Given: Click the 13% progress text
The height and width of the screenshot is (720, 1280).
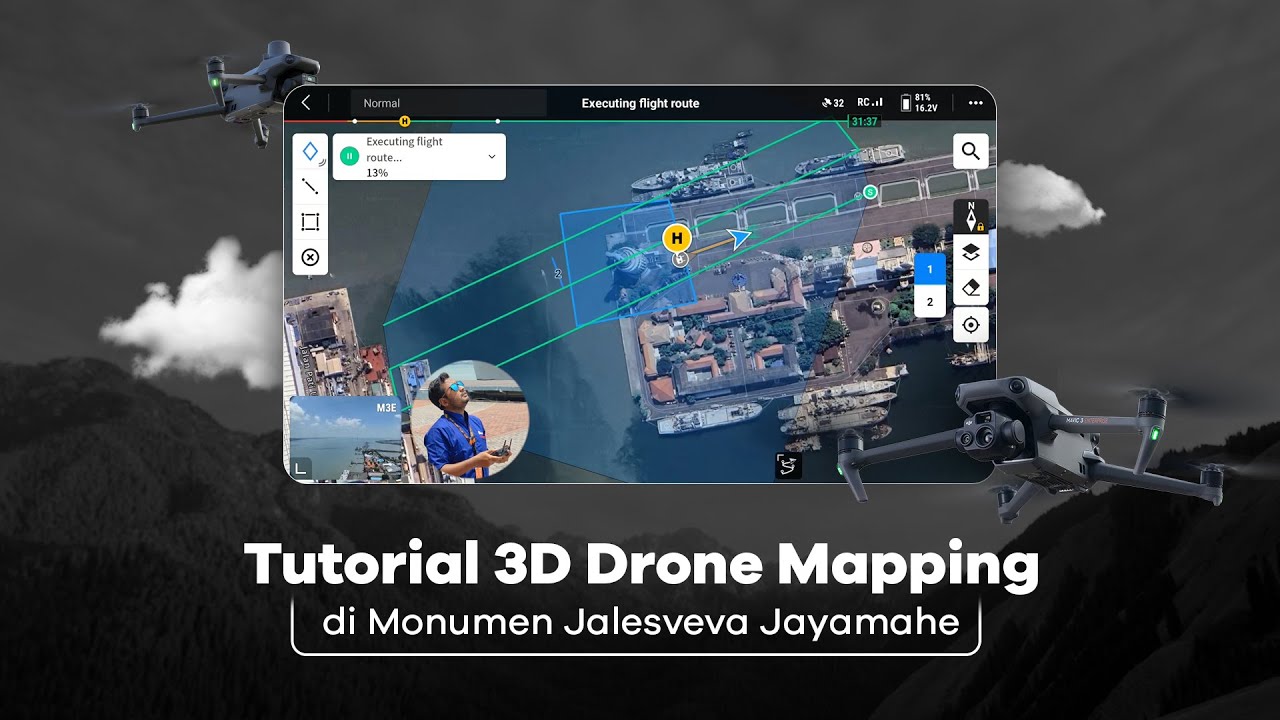Looking at the screenshot, I should pos(377,173).
